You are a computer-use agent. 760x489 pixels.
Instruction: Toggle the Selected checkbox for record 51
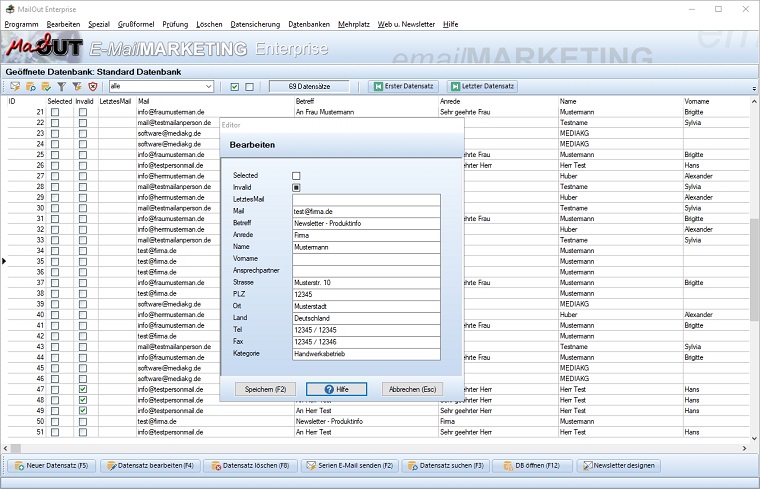tap(55, 432)
